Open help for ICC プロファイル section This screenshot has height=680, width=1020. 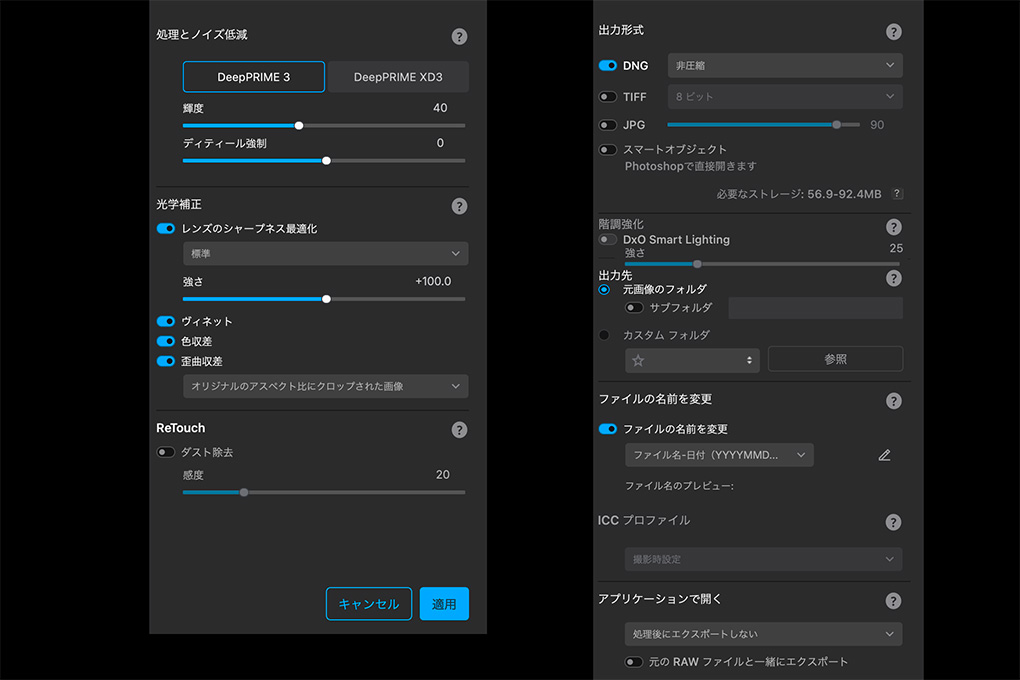click(893, 522)
